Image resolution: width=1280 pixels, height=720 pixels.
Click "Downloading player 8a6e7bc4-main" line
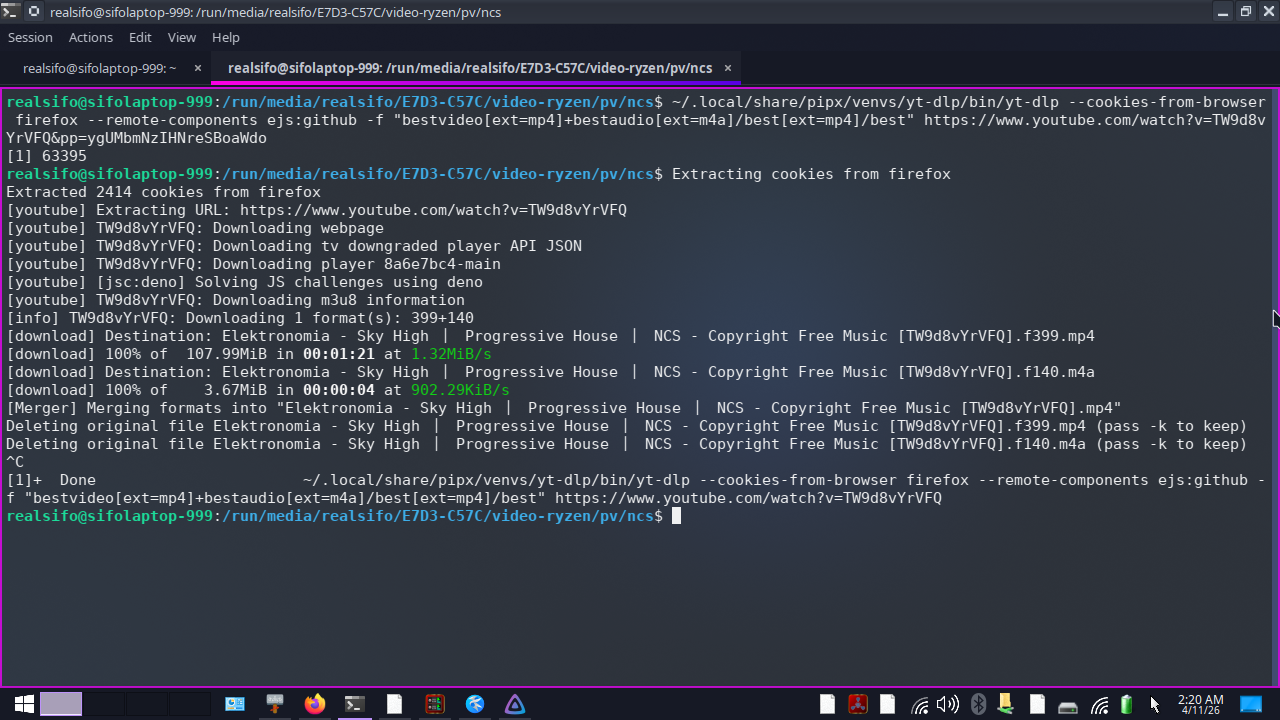(253, 264)
